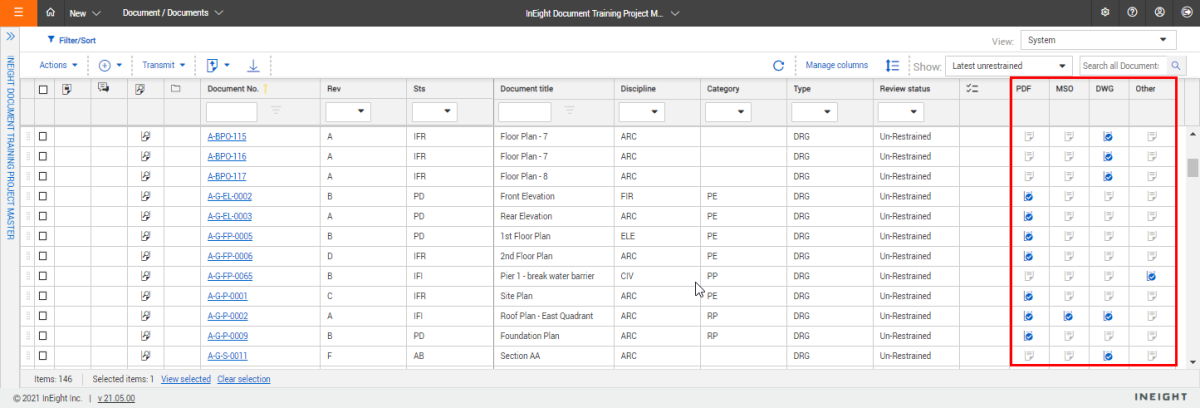
Task: Refresh the document register
Action: [x=778, y=66]
